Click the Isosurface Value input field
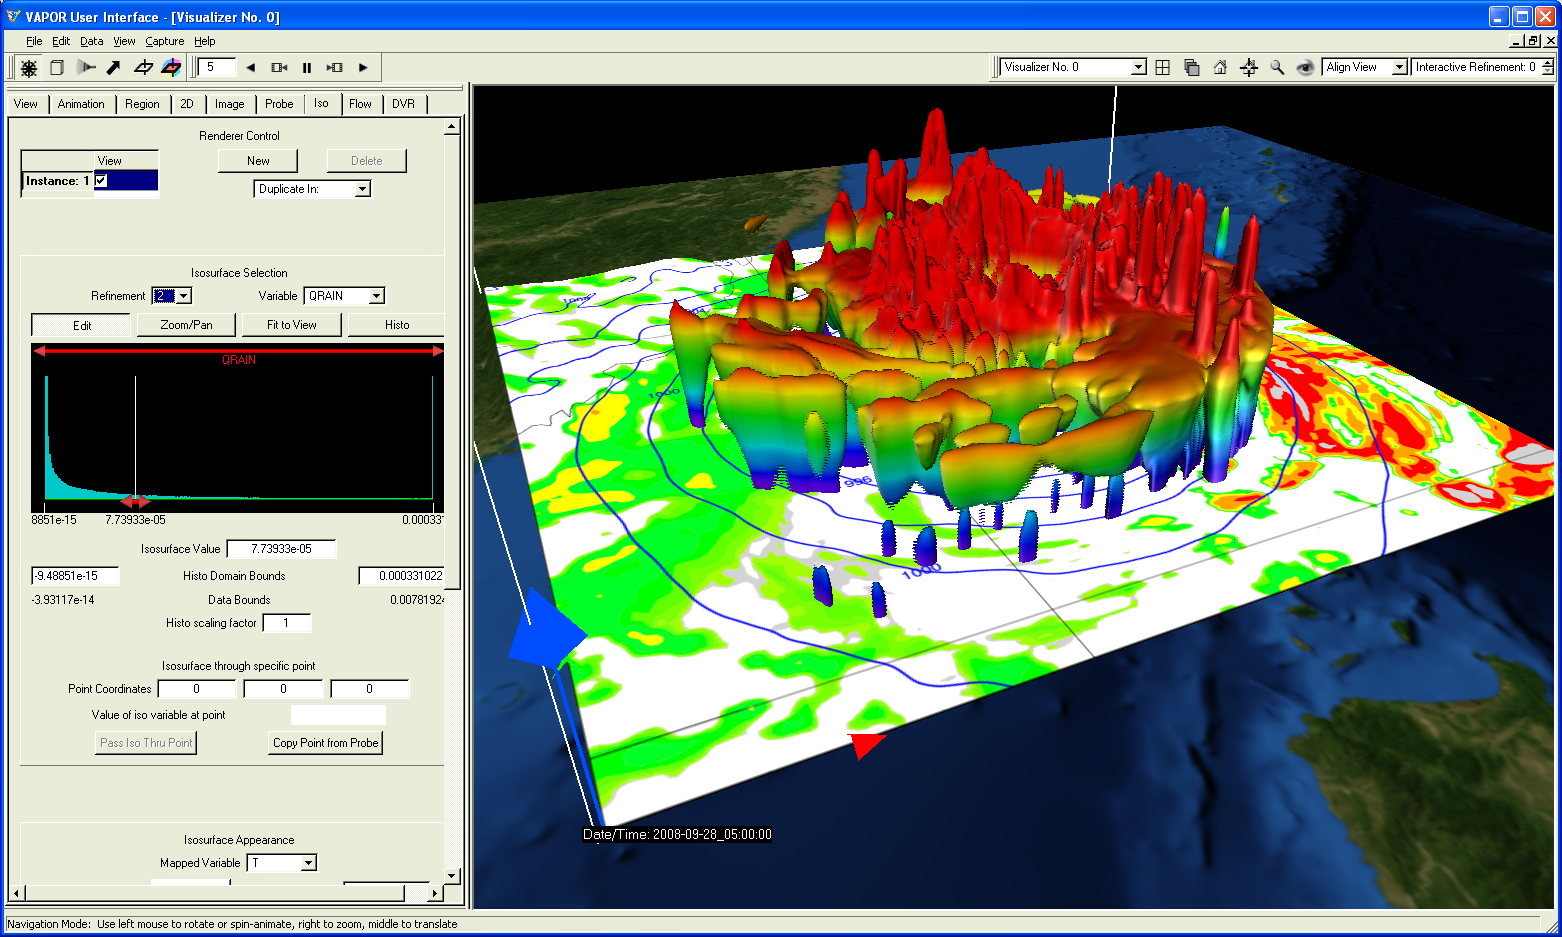The image size is (1562, 937). point(281,549)
